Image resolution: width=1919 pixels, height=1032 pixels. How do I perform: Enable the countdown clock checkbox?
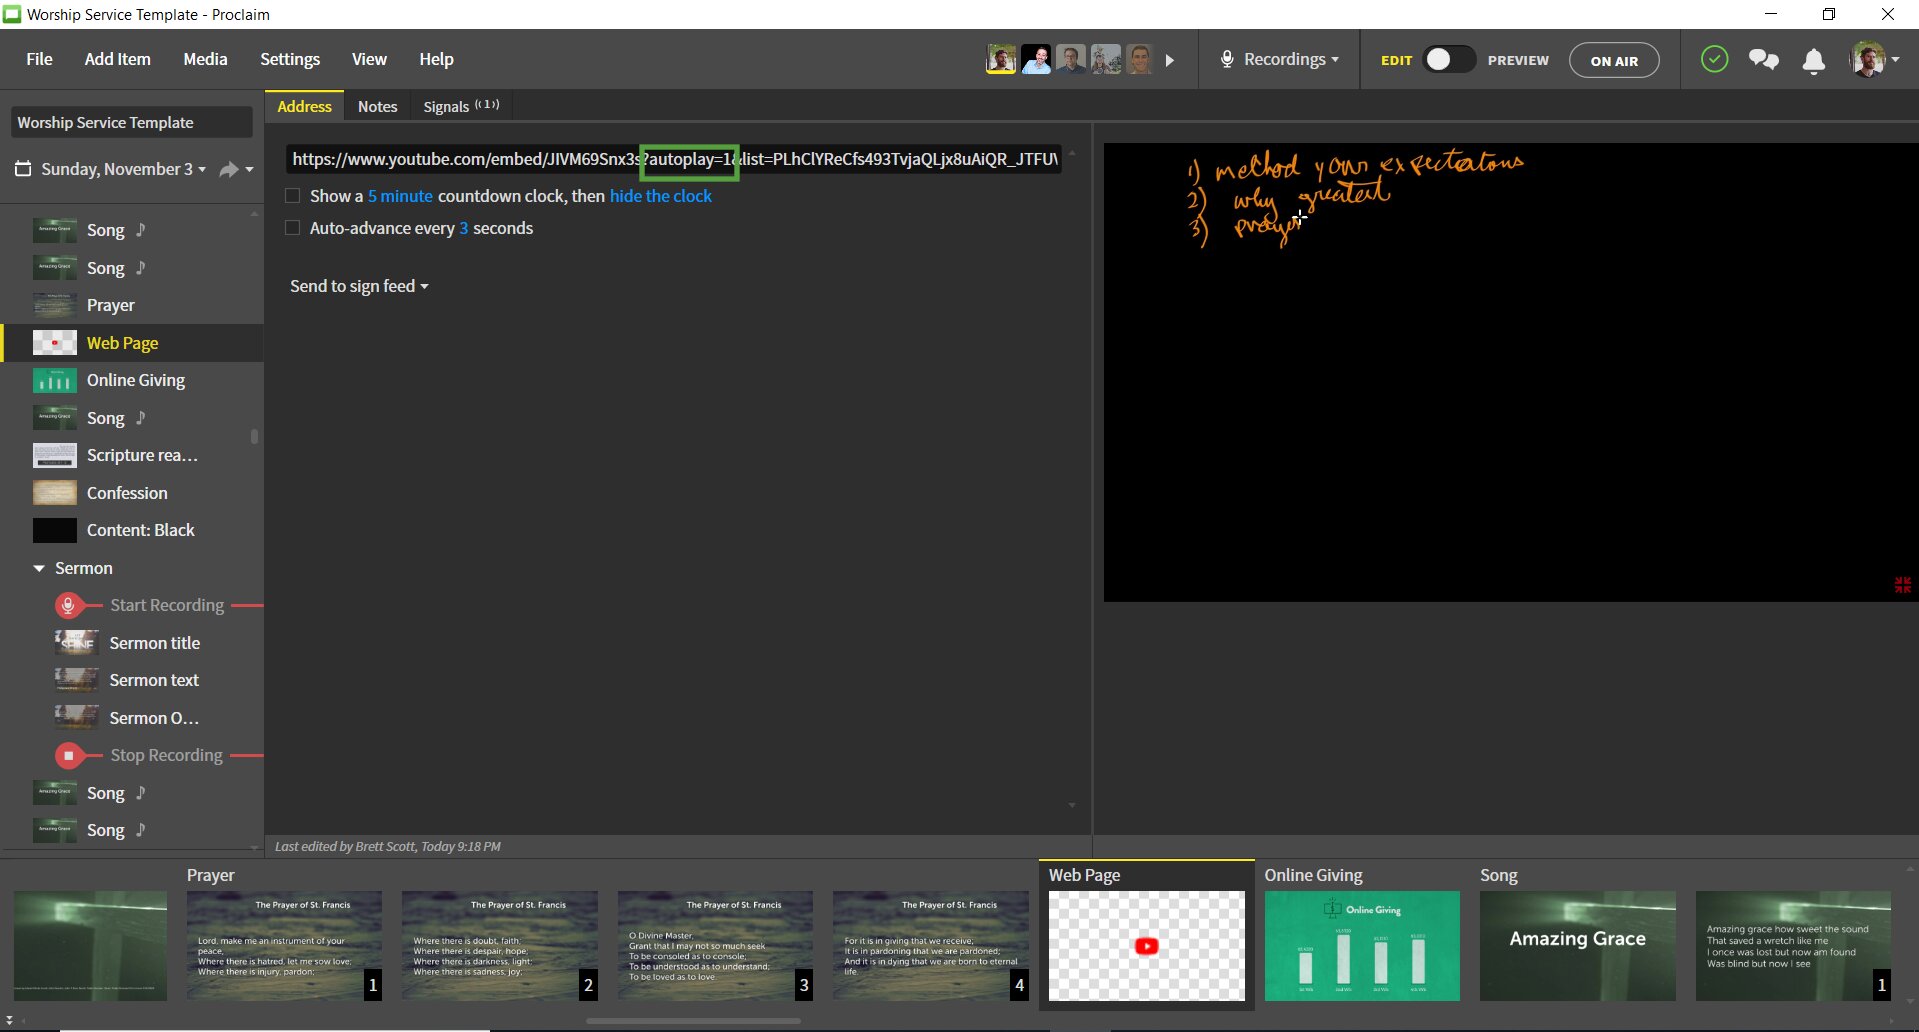pos(293,196)
